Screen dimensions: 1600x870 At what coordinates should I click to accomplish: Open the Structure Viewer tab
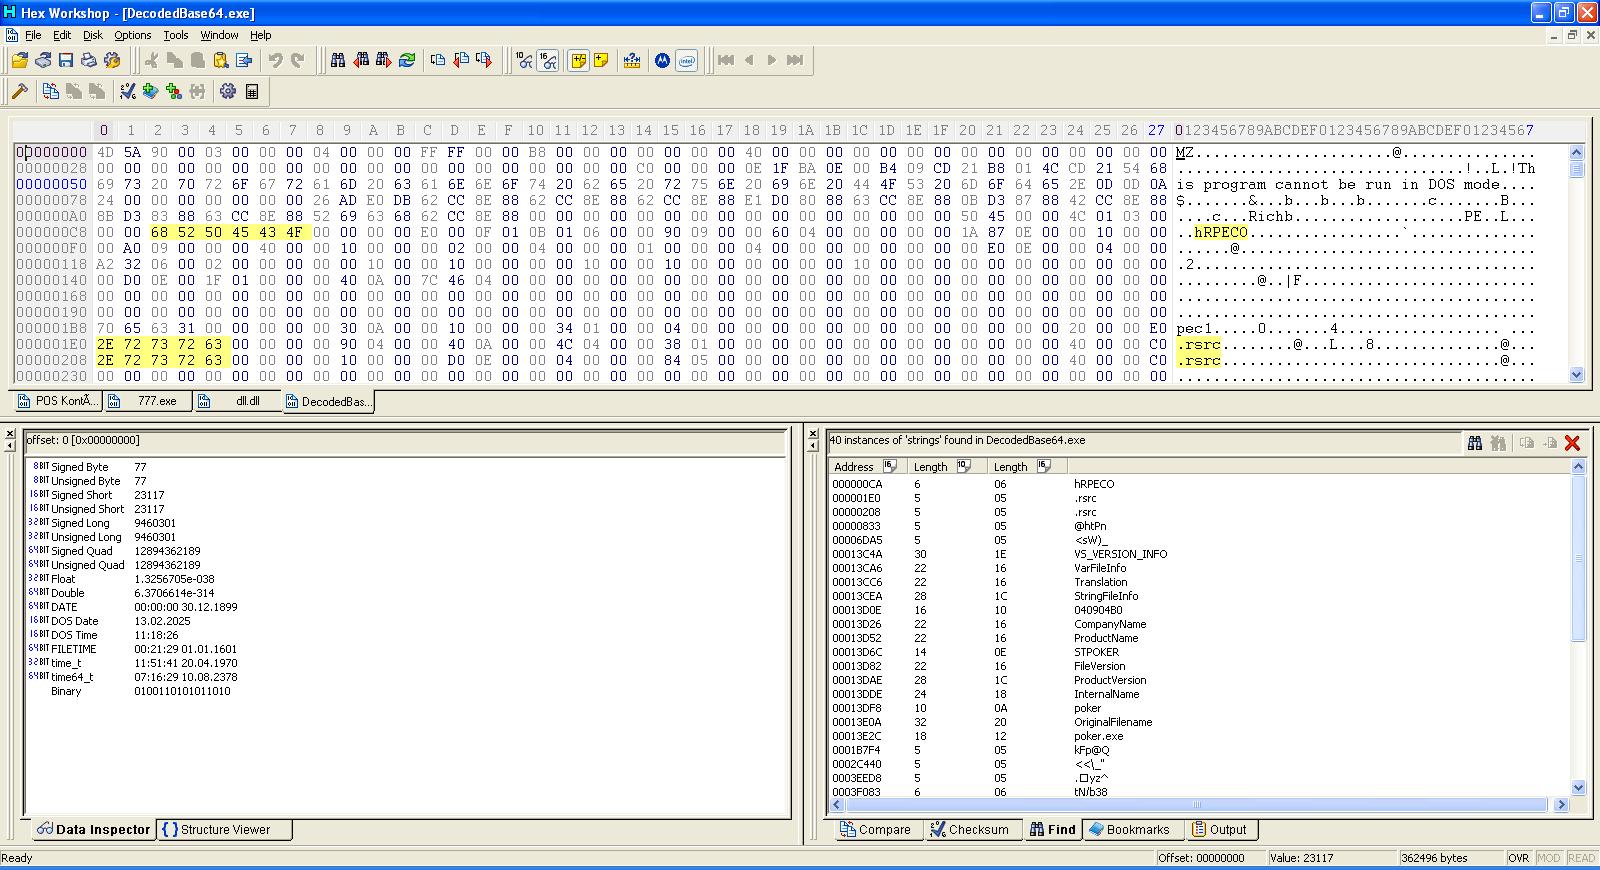point(225,829)
